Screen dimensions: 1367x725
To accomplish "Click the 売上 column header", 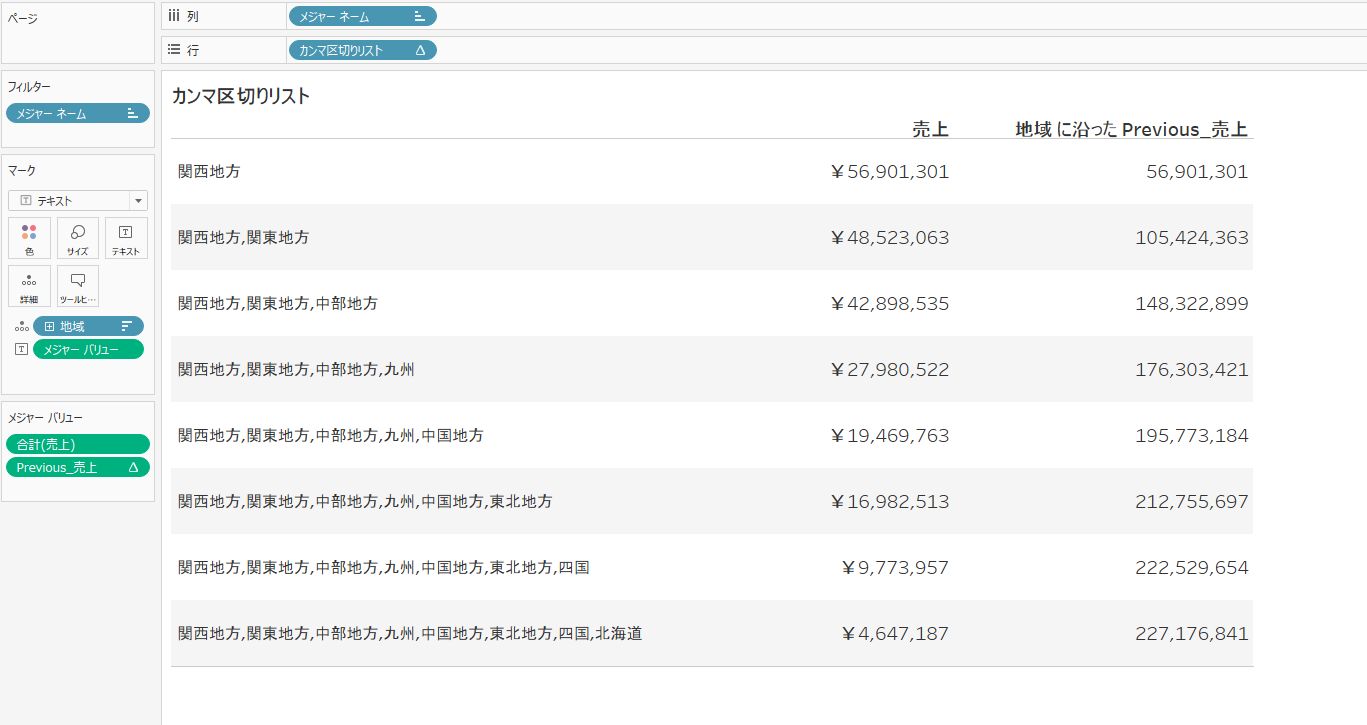I will (930, 129).
